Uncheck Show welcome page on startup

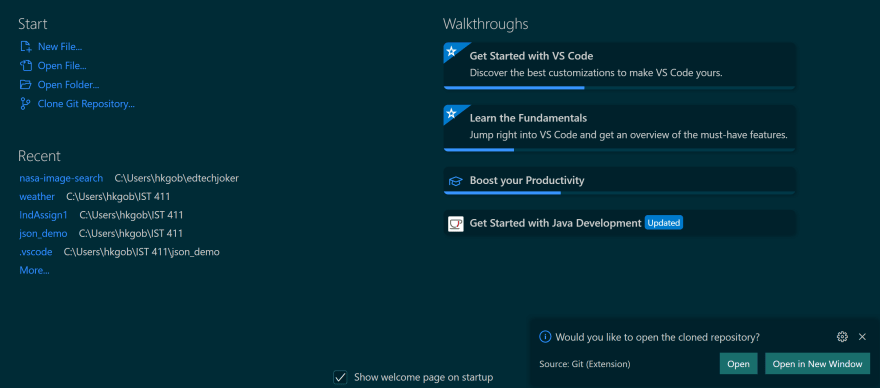[340, 377]
